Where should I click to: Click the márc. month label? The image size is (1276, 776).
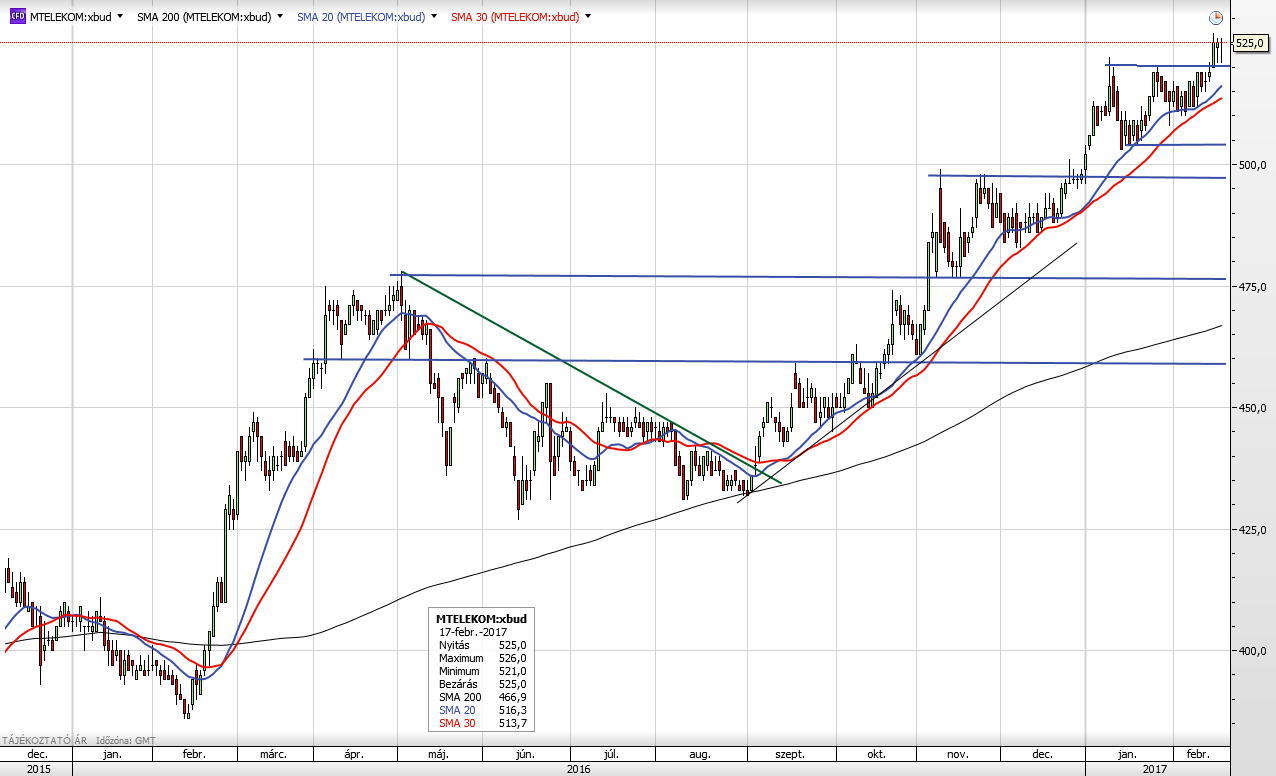pyautogui.click(x=273, y=754)
